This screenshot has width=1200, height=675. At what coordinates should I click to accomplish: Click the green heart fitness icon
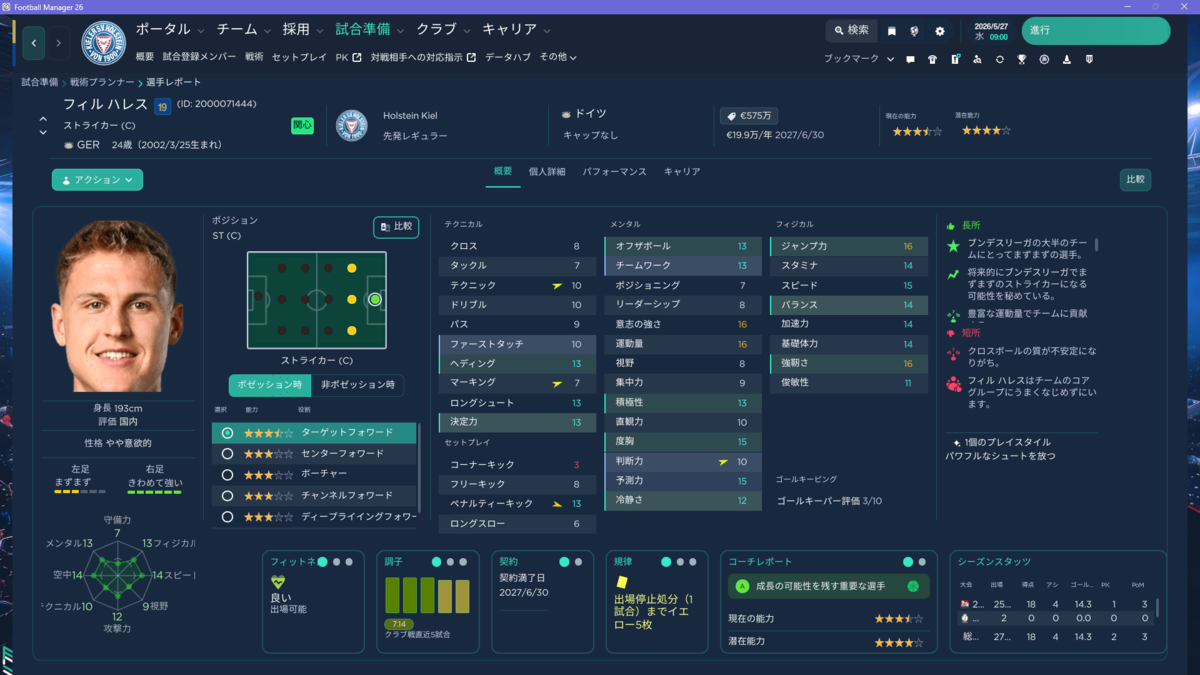[278, 582]
